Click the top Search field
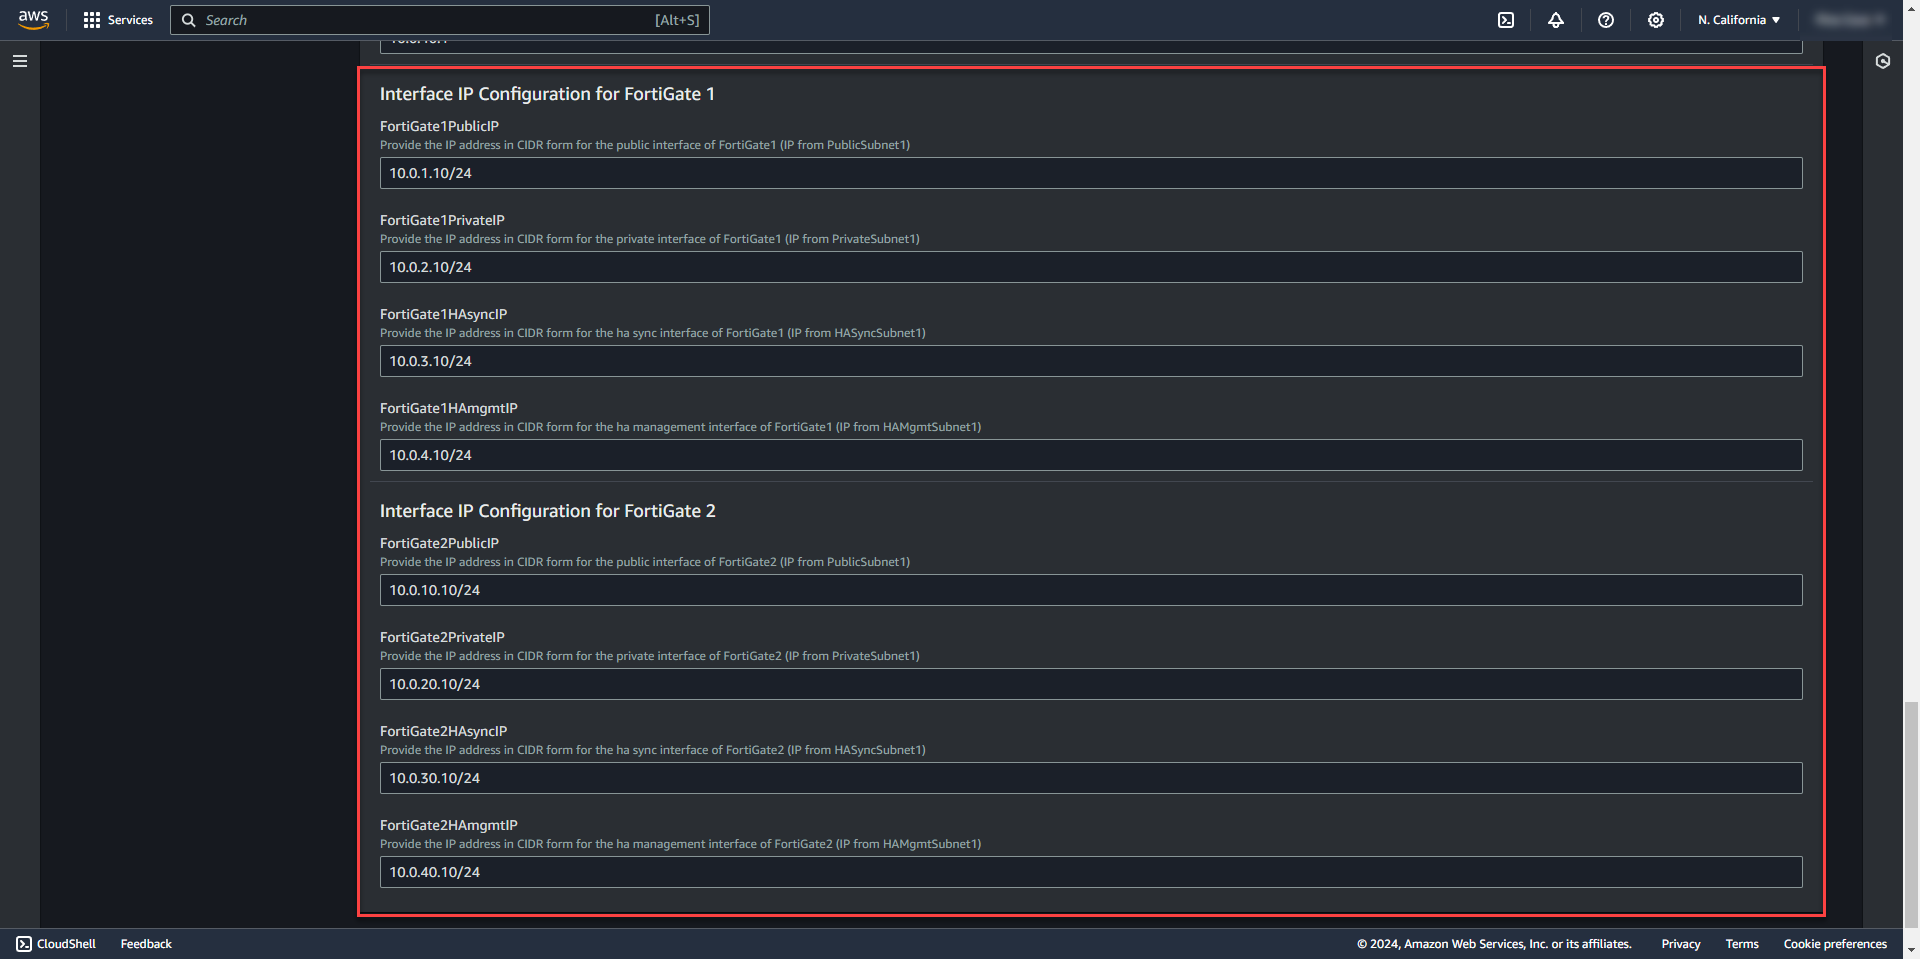Screen dimensions: 1920x959 [440, 20]
